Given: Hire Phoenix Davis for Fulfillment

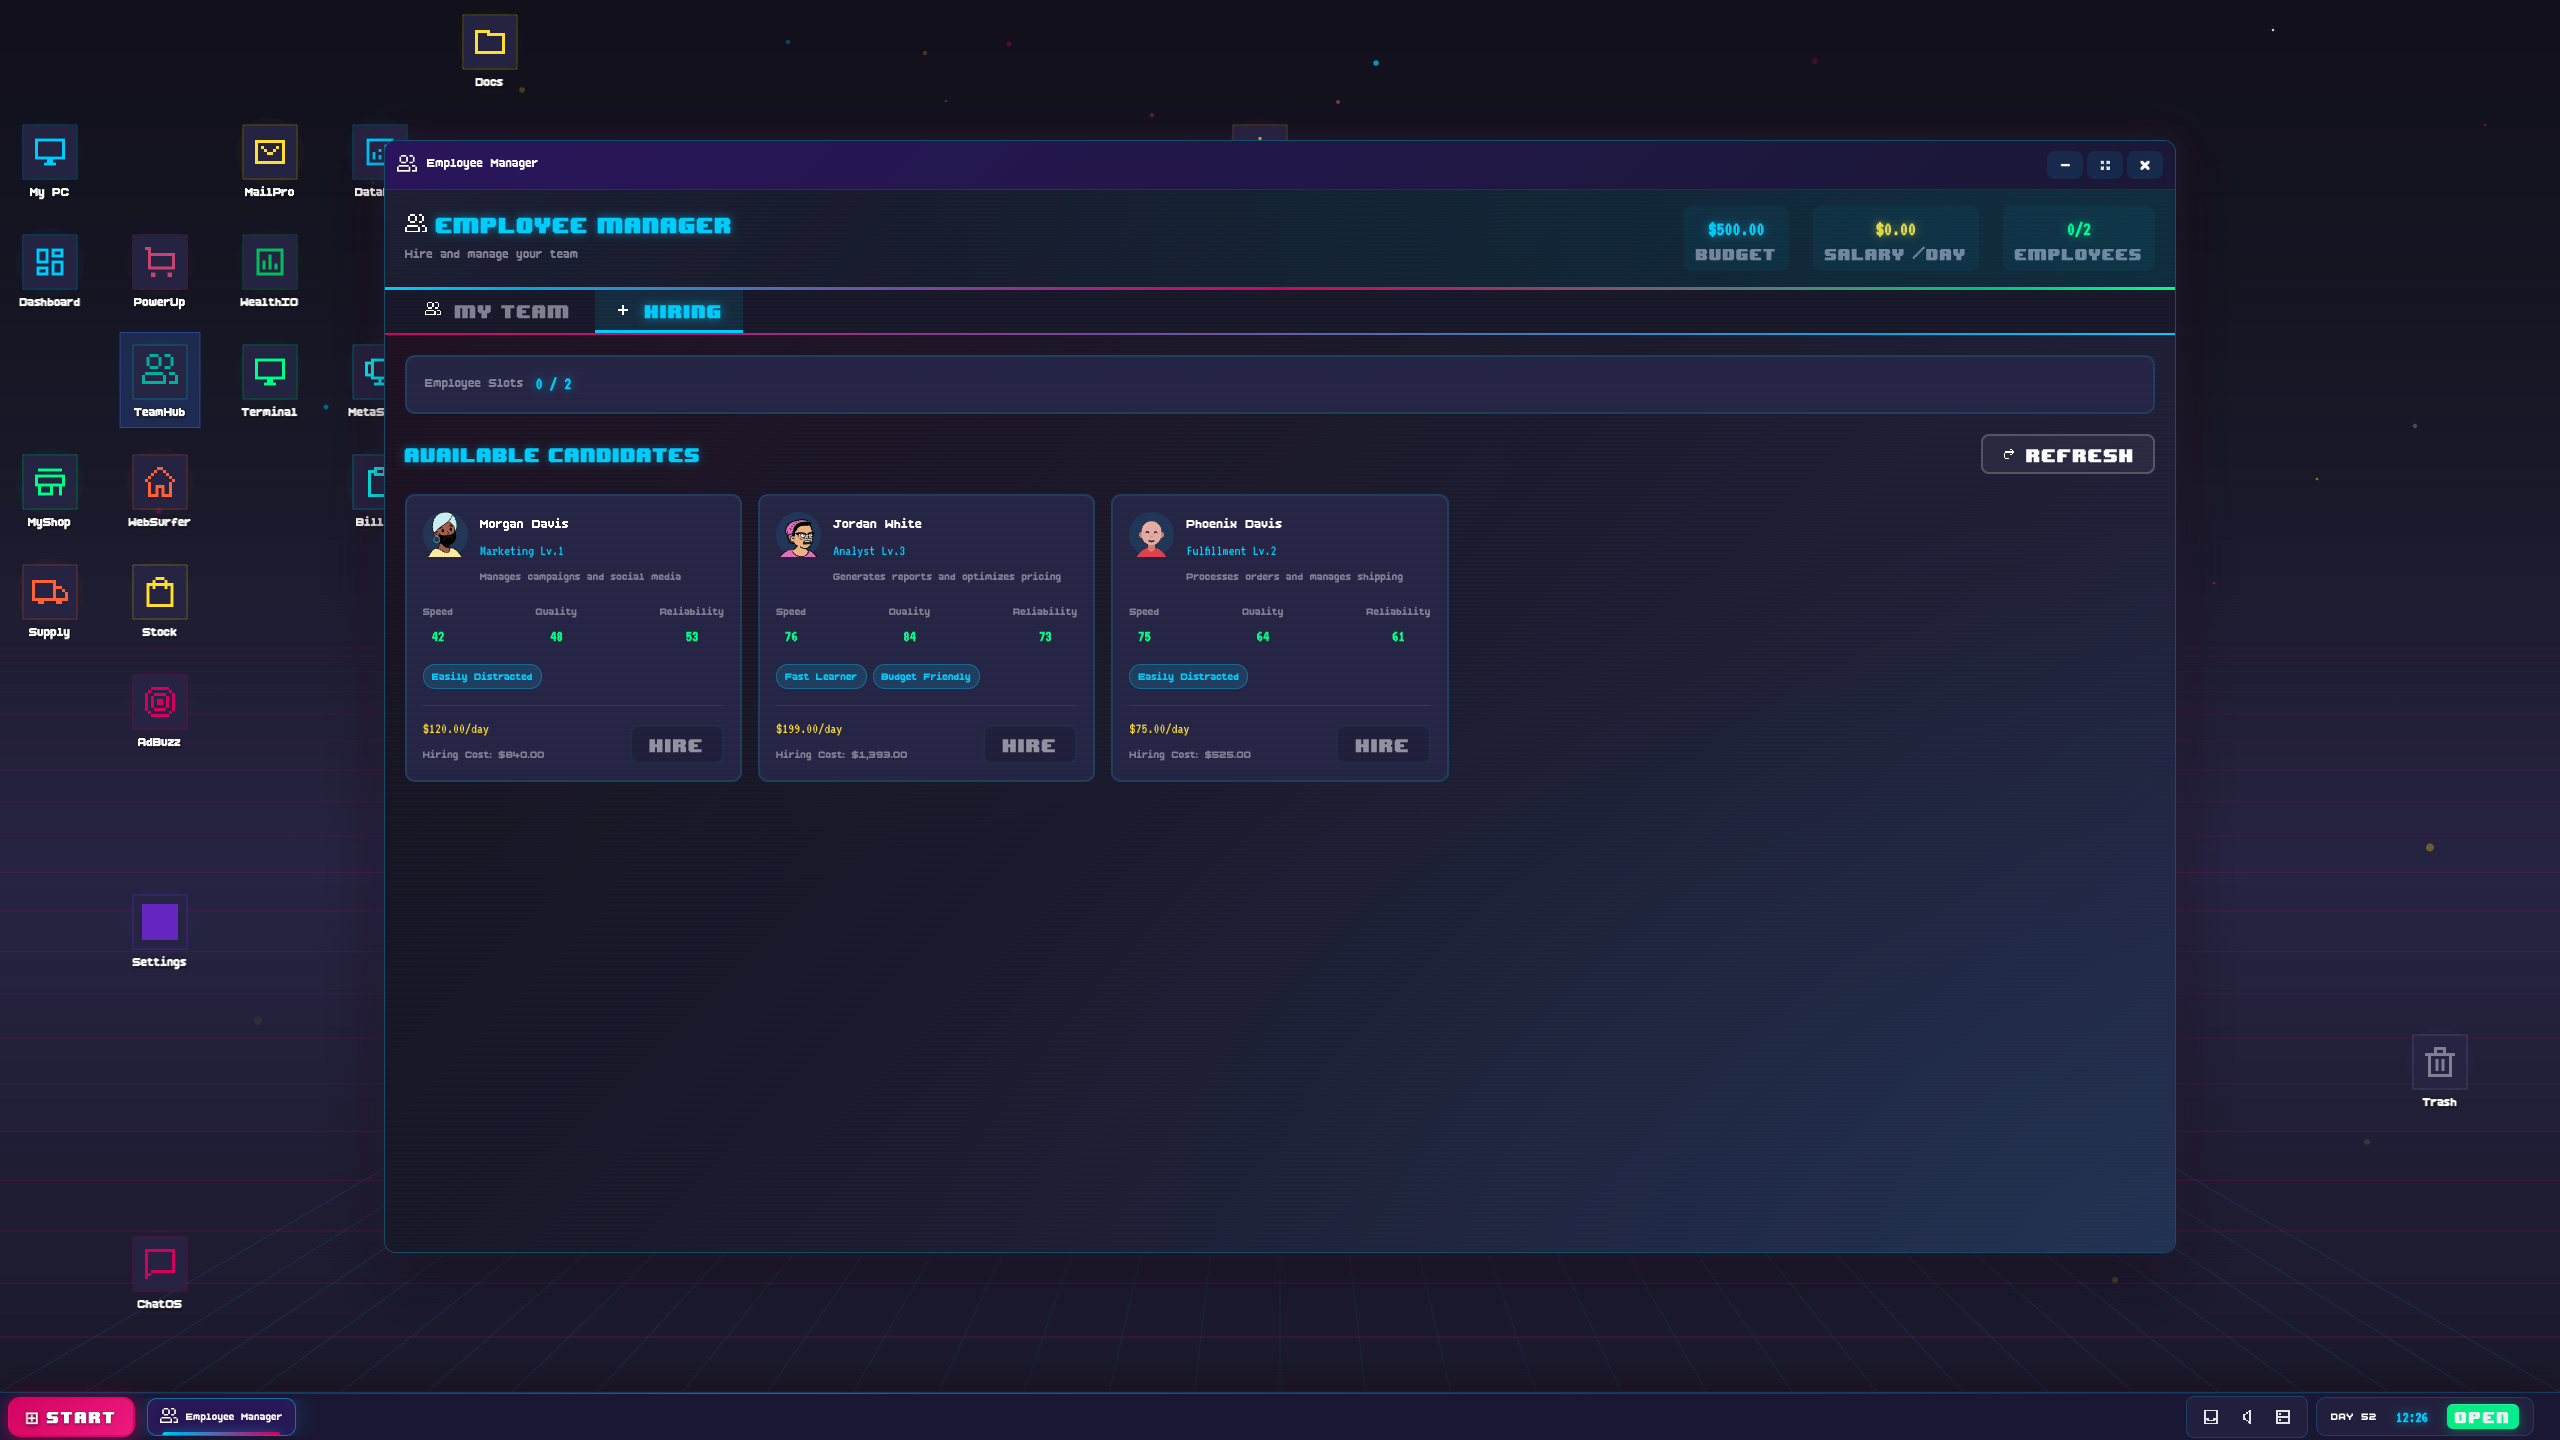Looking at the screenshot, I should [x=1381, y=746].
